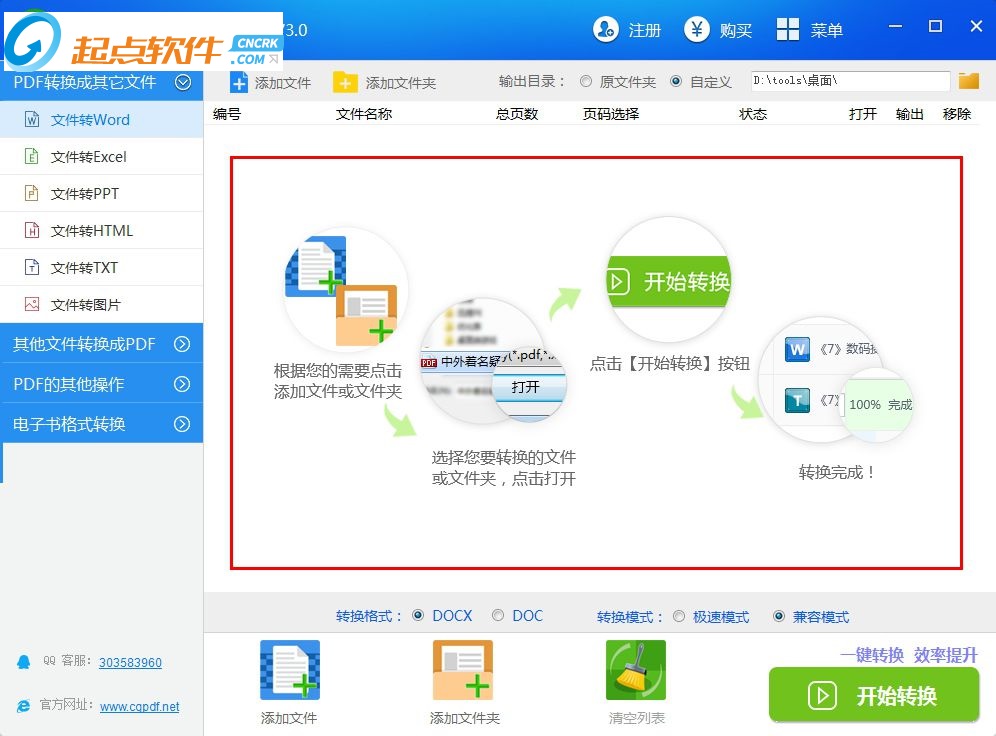Minimize the converter window
The width and height of the screenshot is (996, 736).
tap(896, 26)
